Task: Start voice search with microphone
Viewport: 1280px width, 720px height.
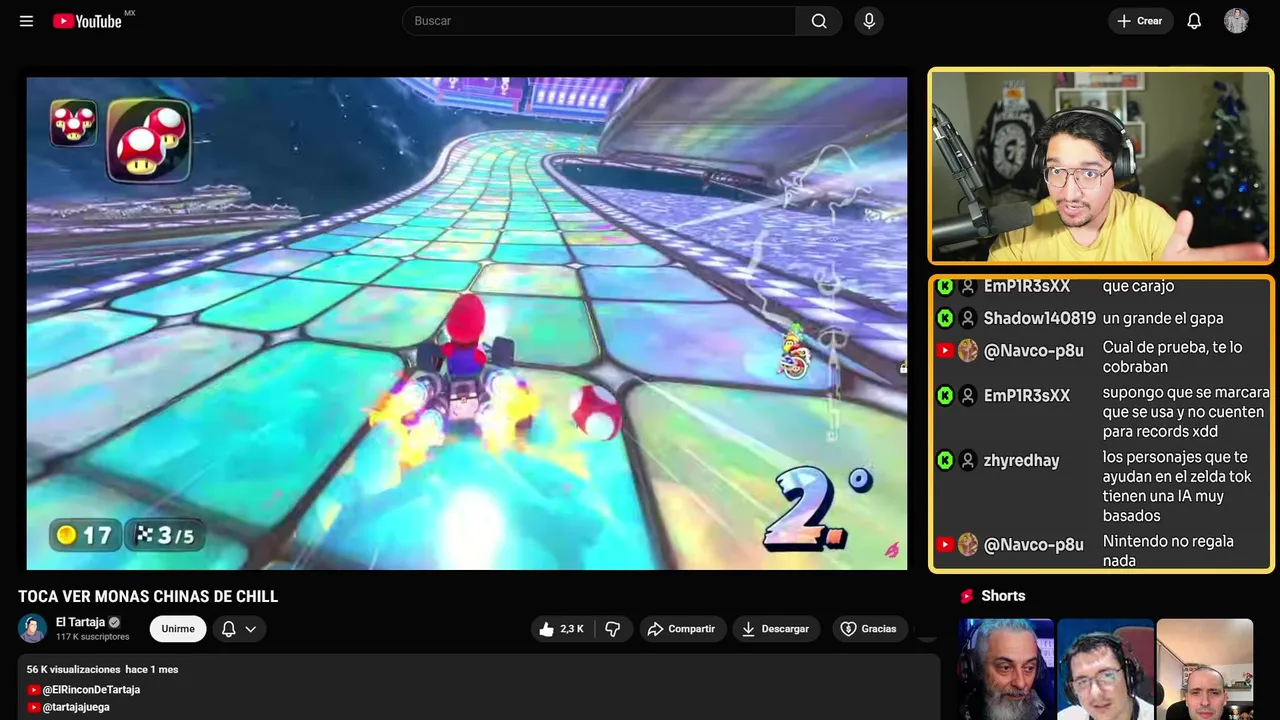Action: click(869, 21)
